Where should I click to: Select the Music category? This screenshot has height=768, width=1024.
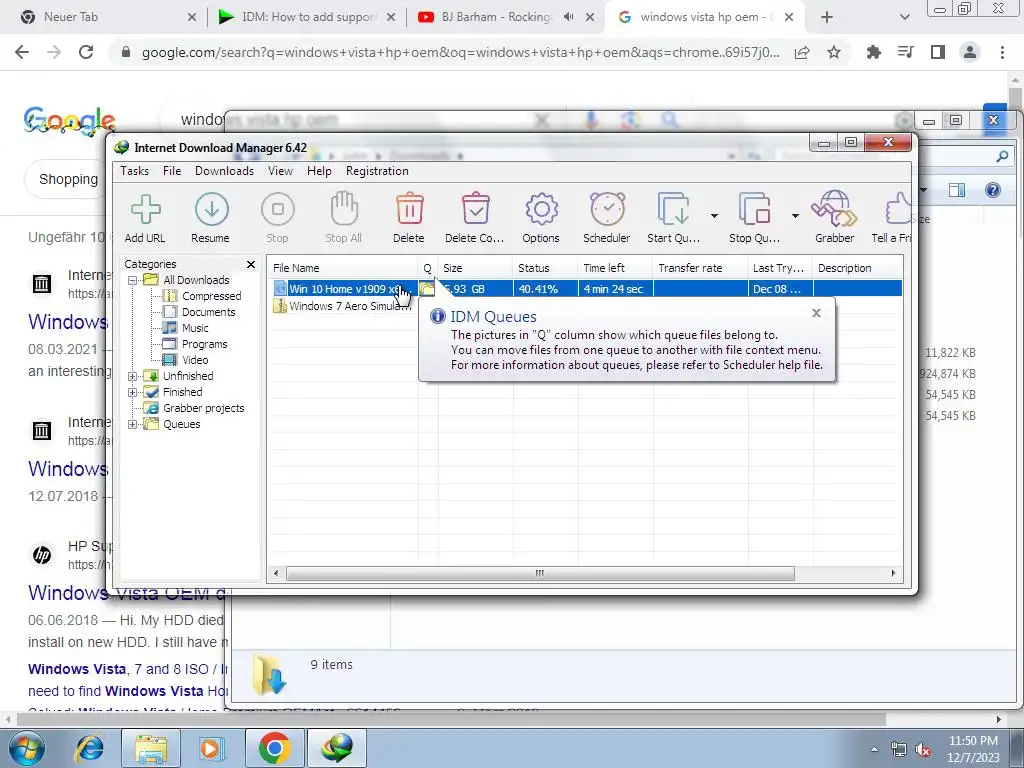pos(195,328)
